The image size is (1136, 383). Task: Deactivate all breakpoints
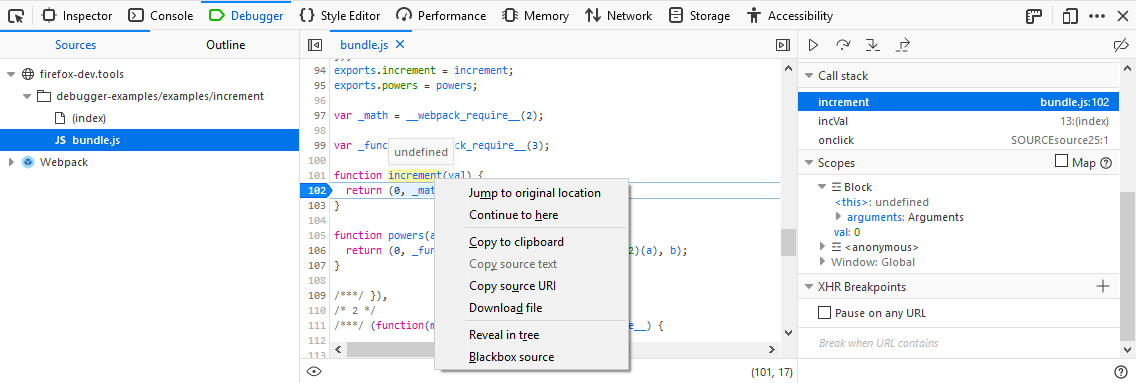[1120, 45]
